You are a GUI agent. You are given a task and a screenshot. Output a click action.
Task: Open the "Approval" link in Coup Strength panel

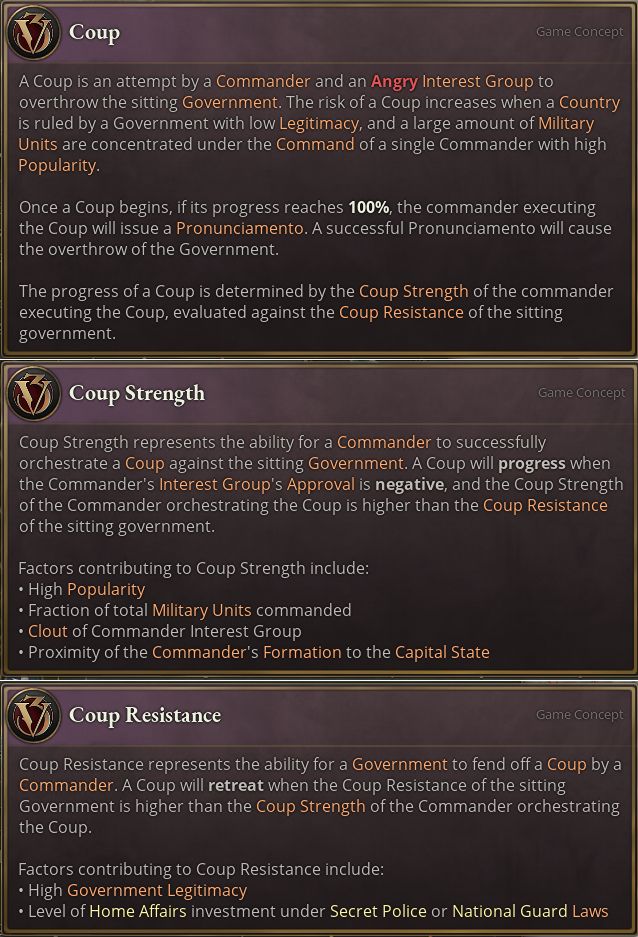pyautogui.click(x=320, y=484)
